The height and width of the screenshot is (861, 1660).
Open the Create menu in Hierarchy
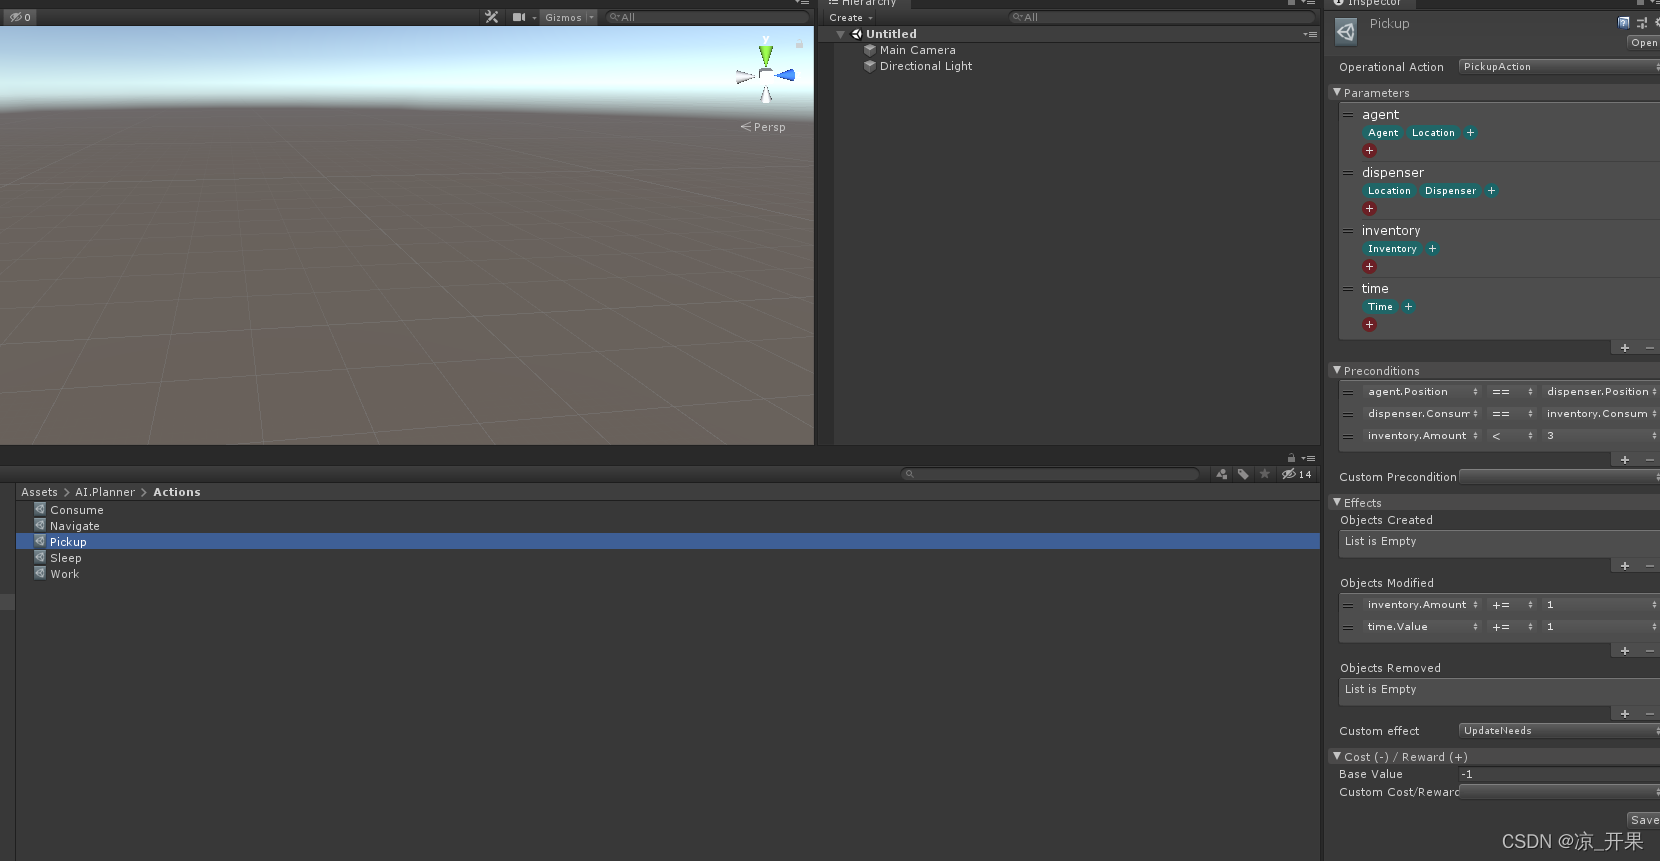tap(851, 18)
